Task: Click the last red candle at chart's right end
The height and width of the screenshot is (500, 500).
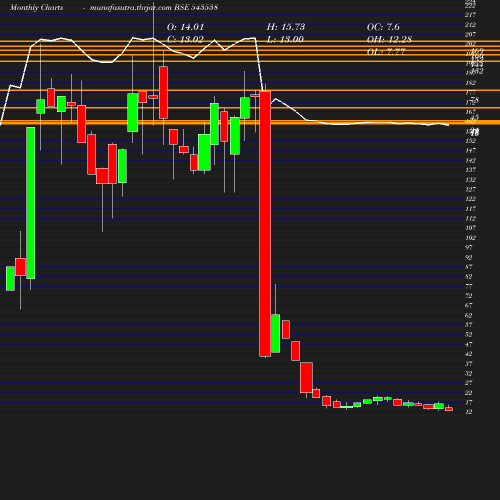Action: point(449,409)
